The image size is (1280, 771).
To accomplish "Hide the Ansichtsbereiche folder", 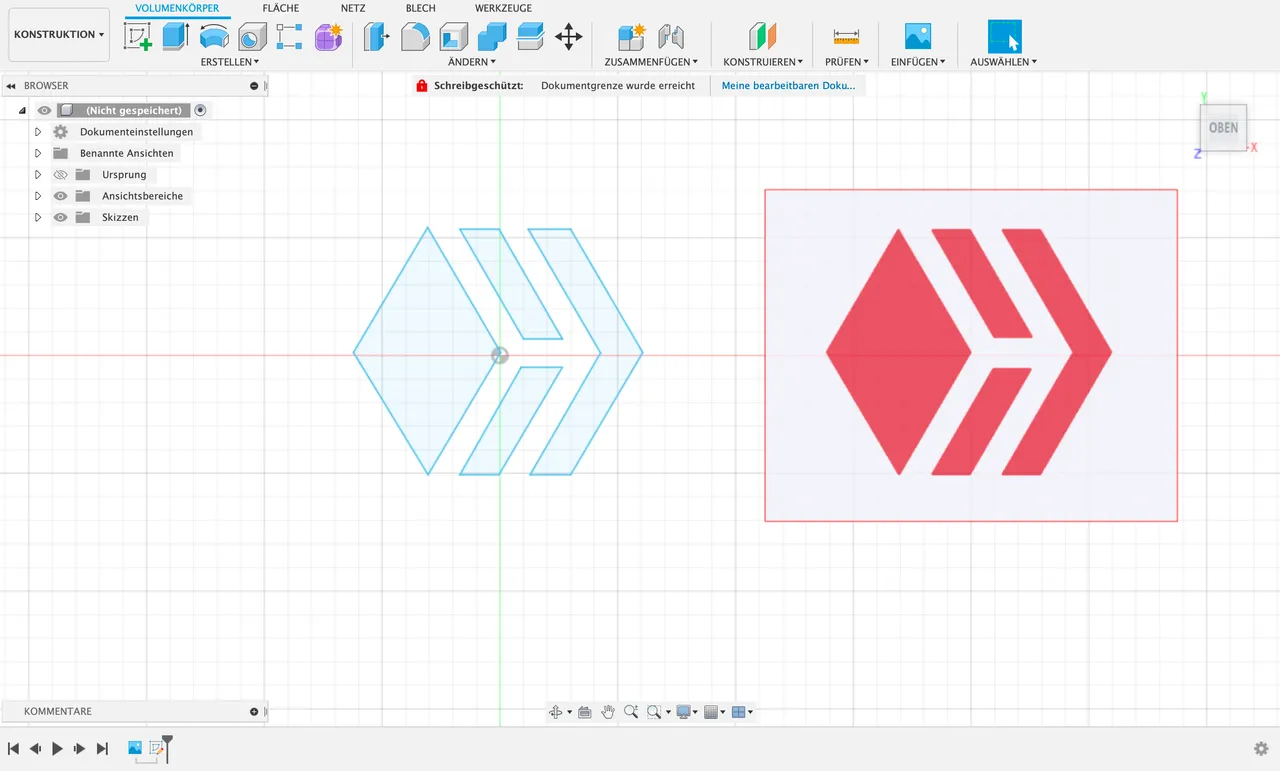I will (60, 196).
